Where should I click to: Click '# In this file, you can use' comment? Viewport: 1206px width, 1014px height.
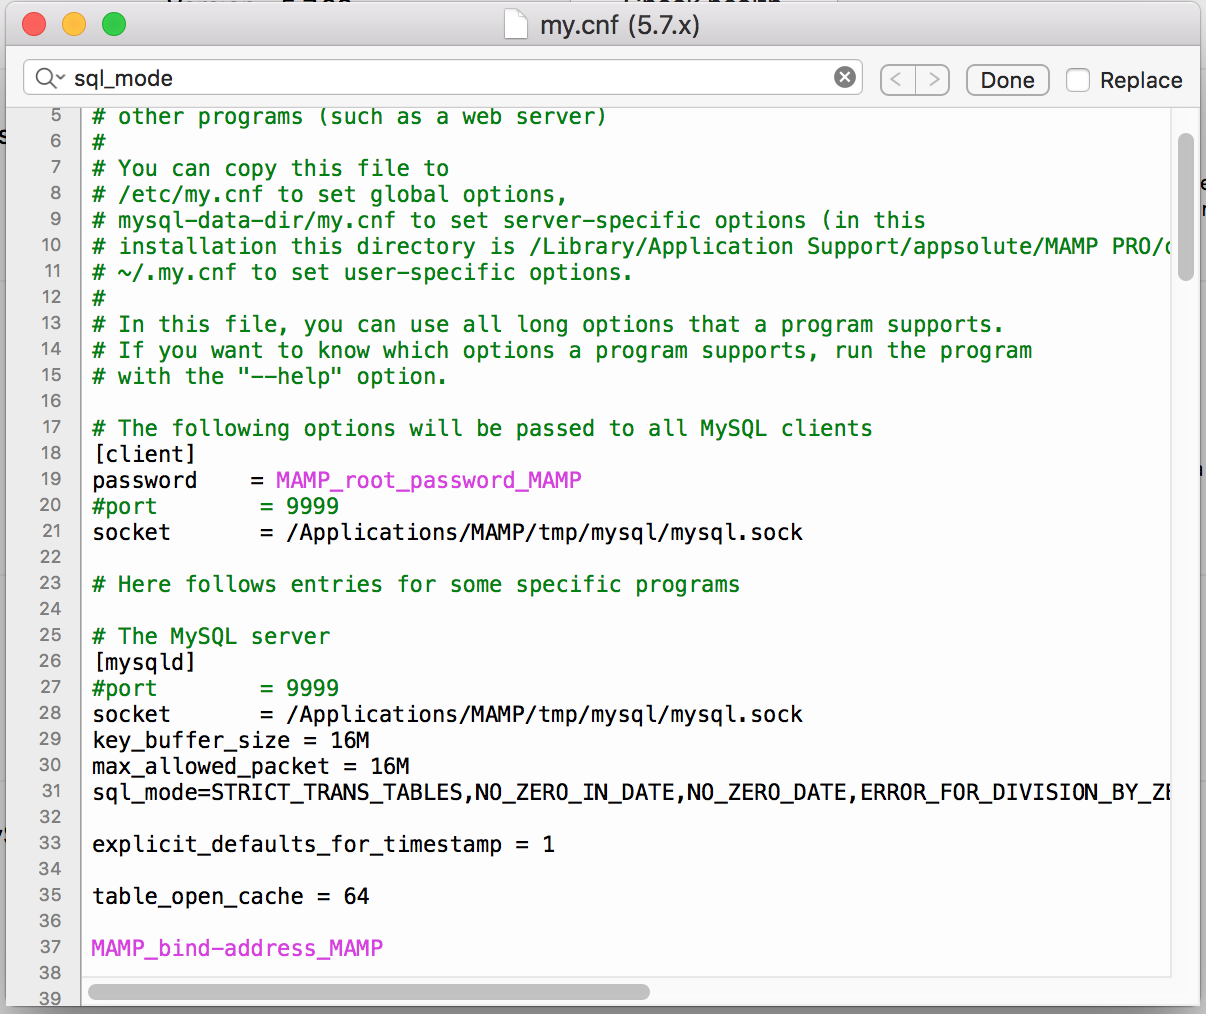point(548,325)
